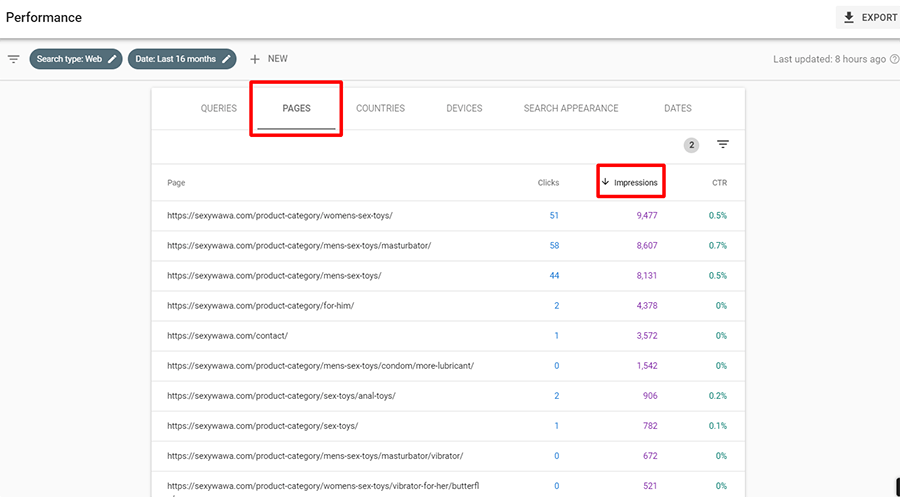The image size is (900, 497).
Task: Open Search type: Web filter chip
Action: click(x=76, y=59)
